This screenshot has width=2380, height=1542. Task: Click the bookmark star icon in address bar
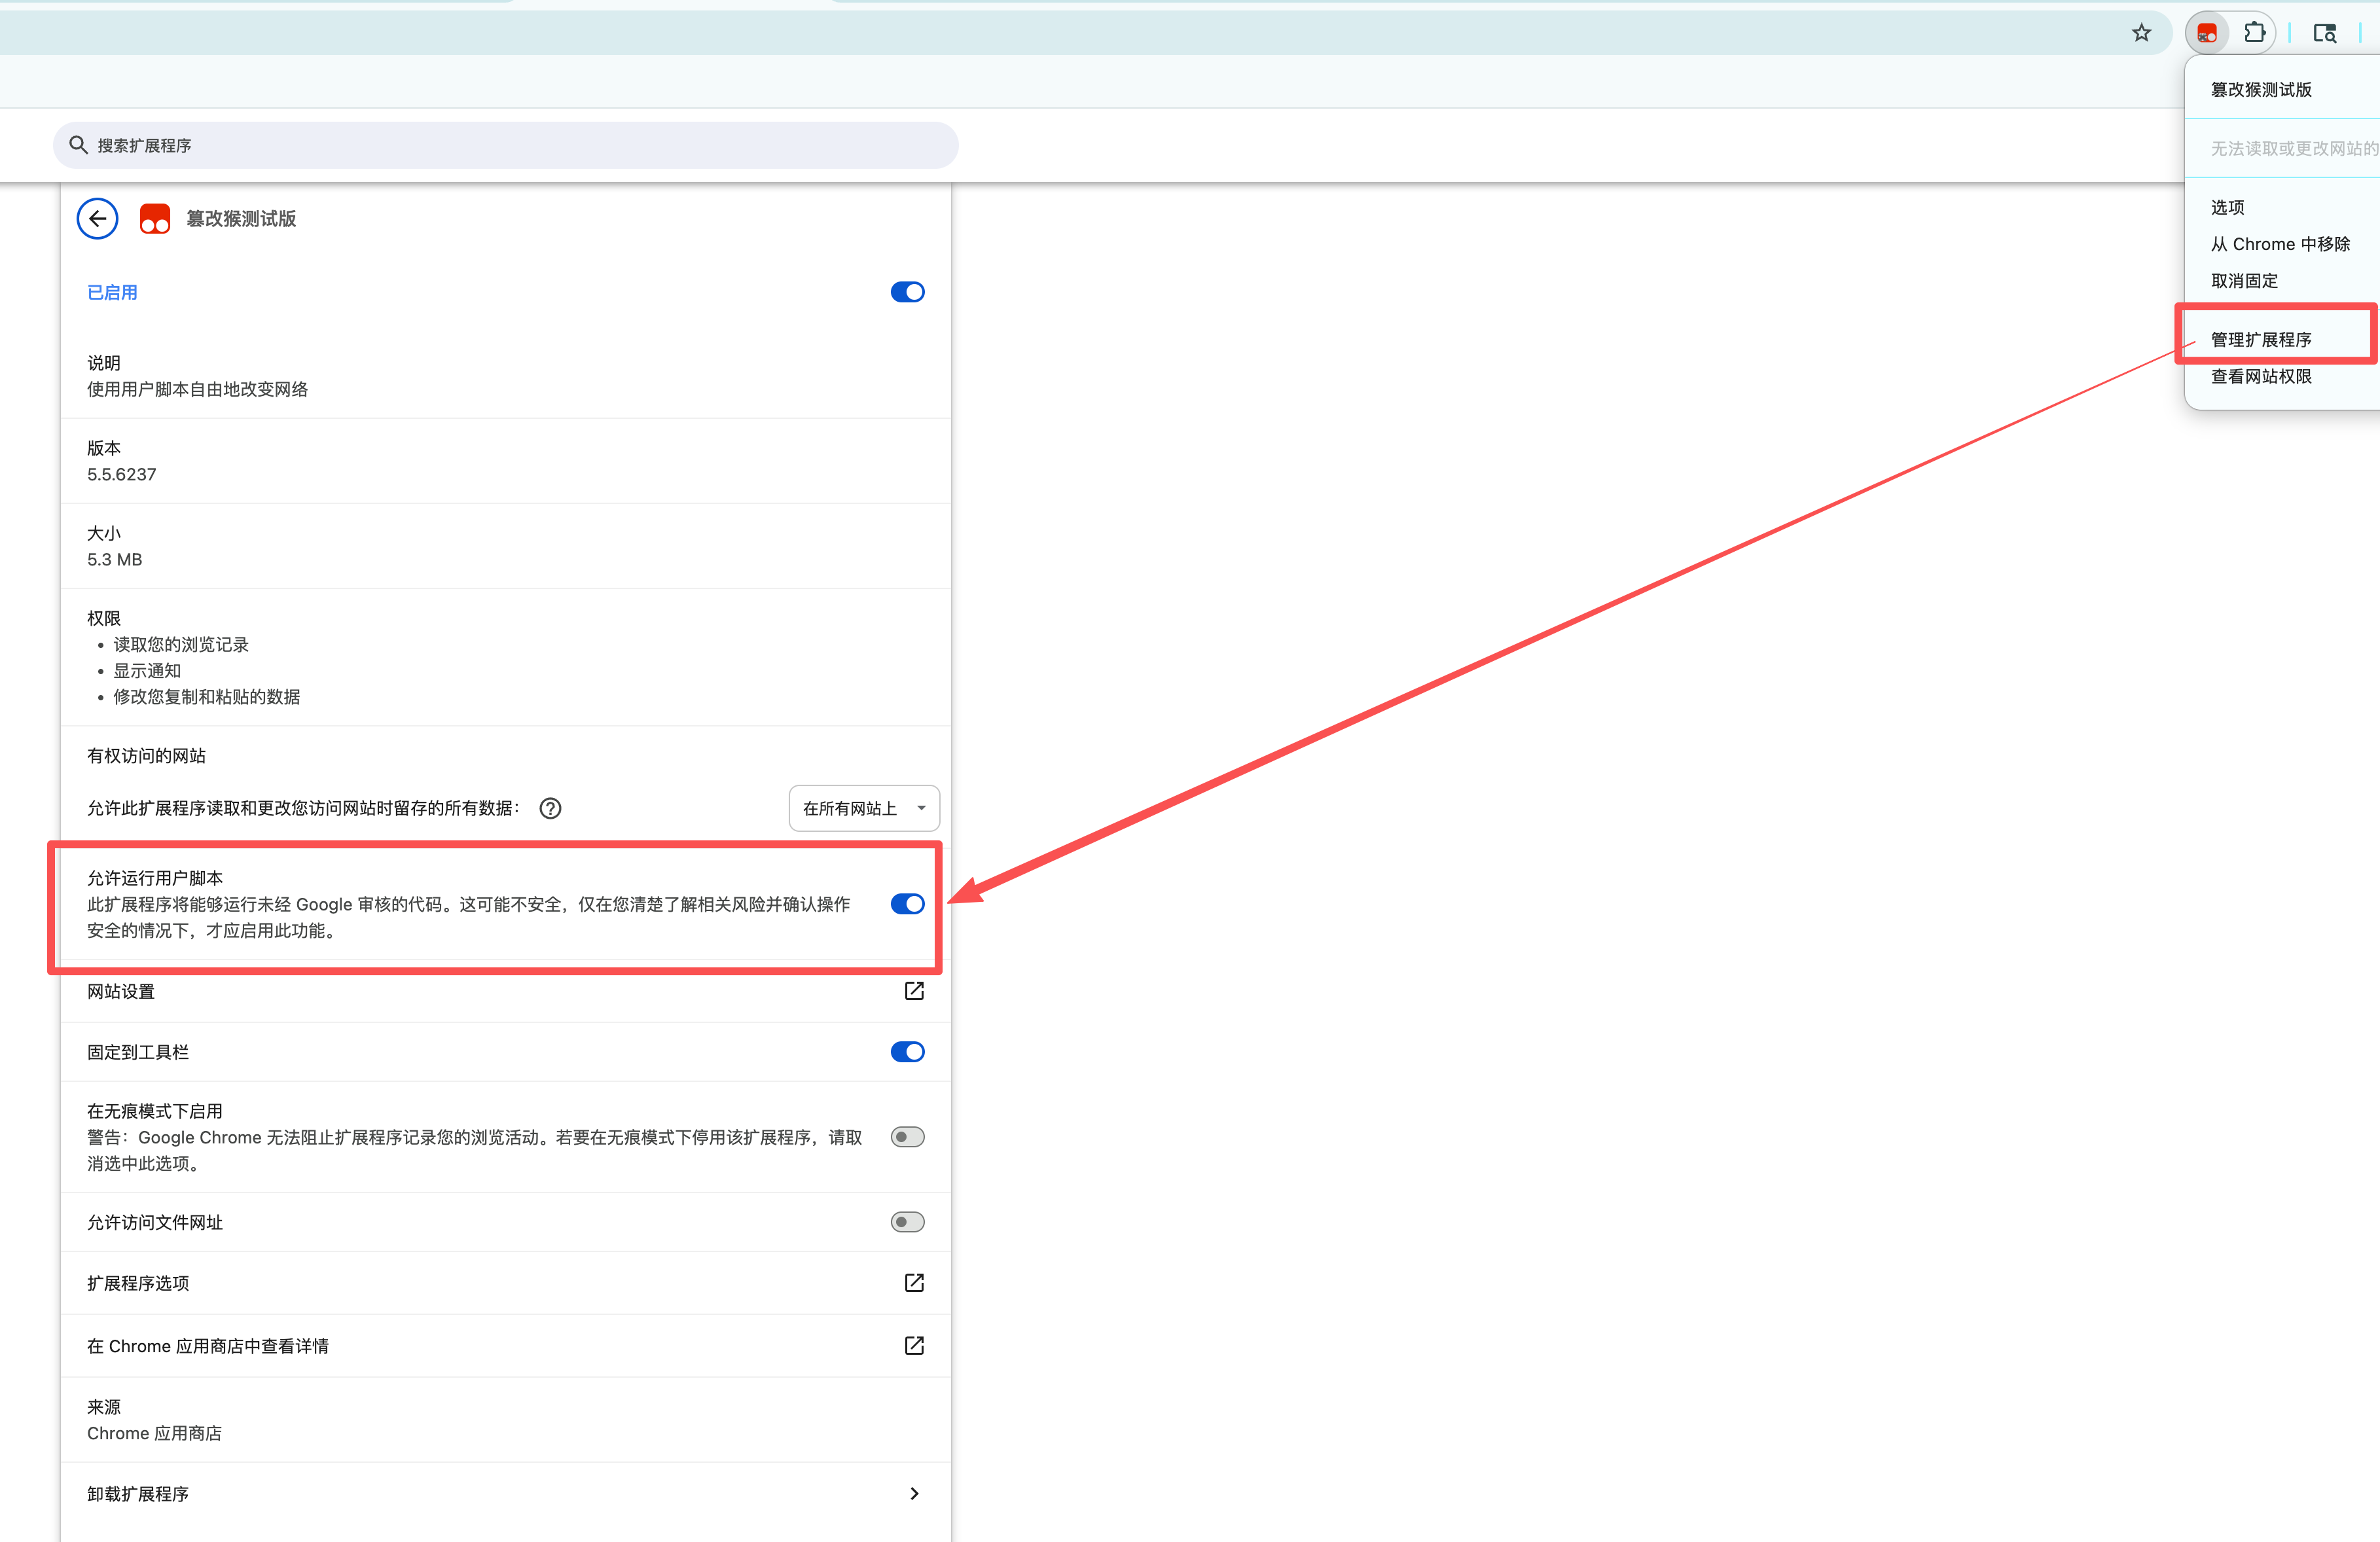point(2141,33)
